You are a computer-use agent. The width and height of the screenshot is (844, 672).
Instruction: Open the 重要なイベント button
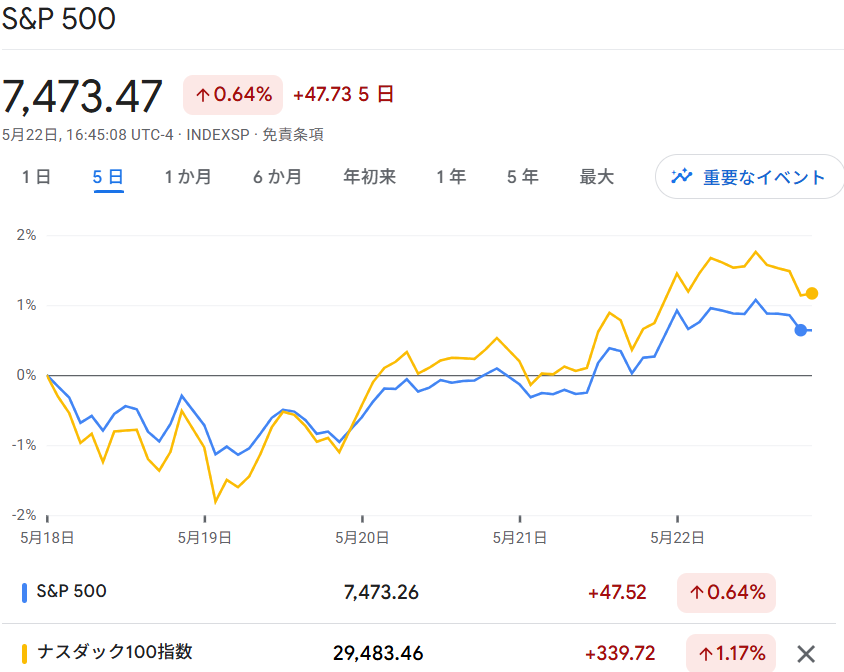749,177
